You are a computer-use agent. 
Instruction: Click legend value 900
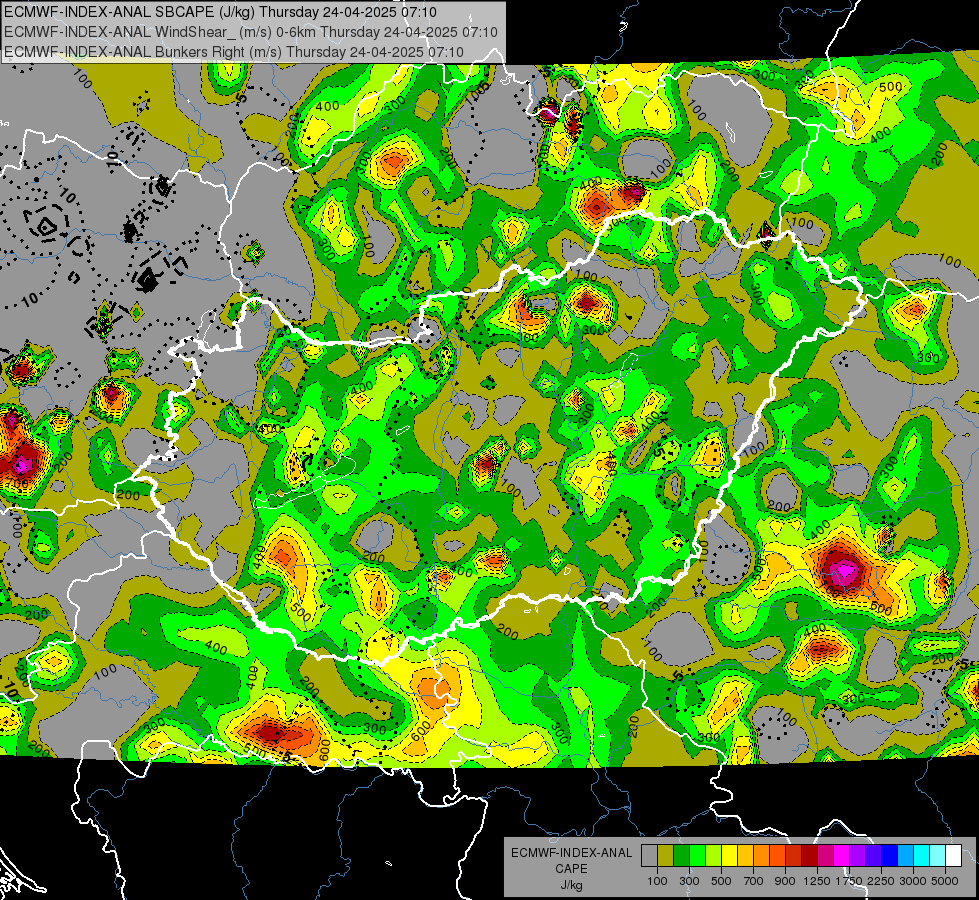[785, 881]
